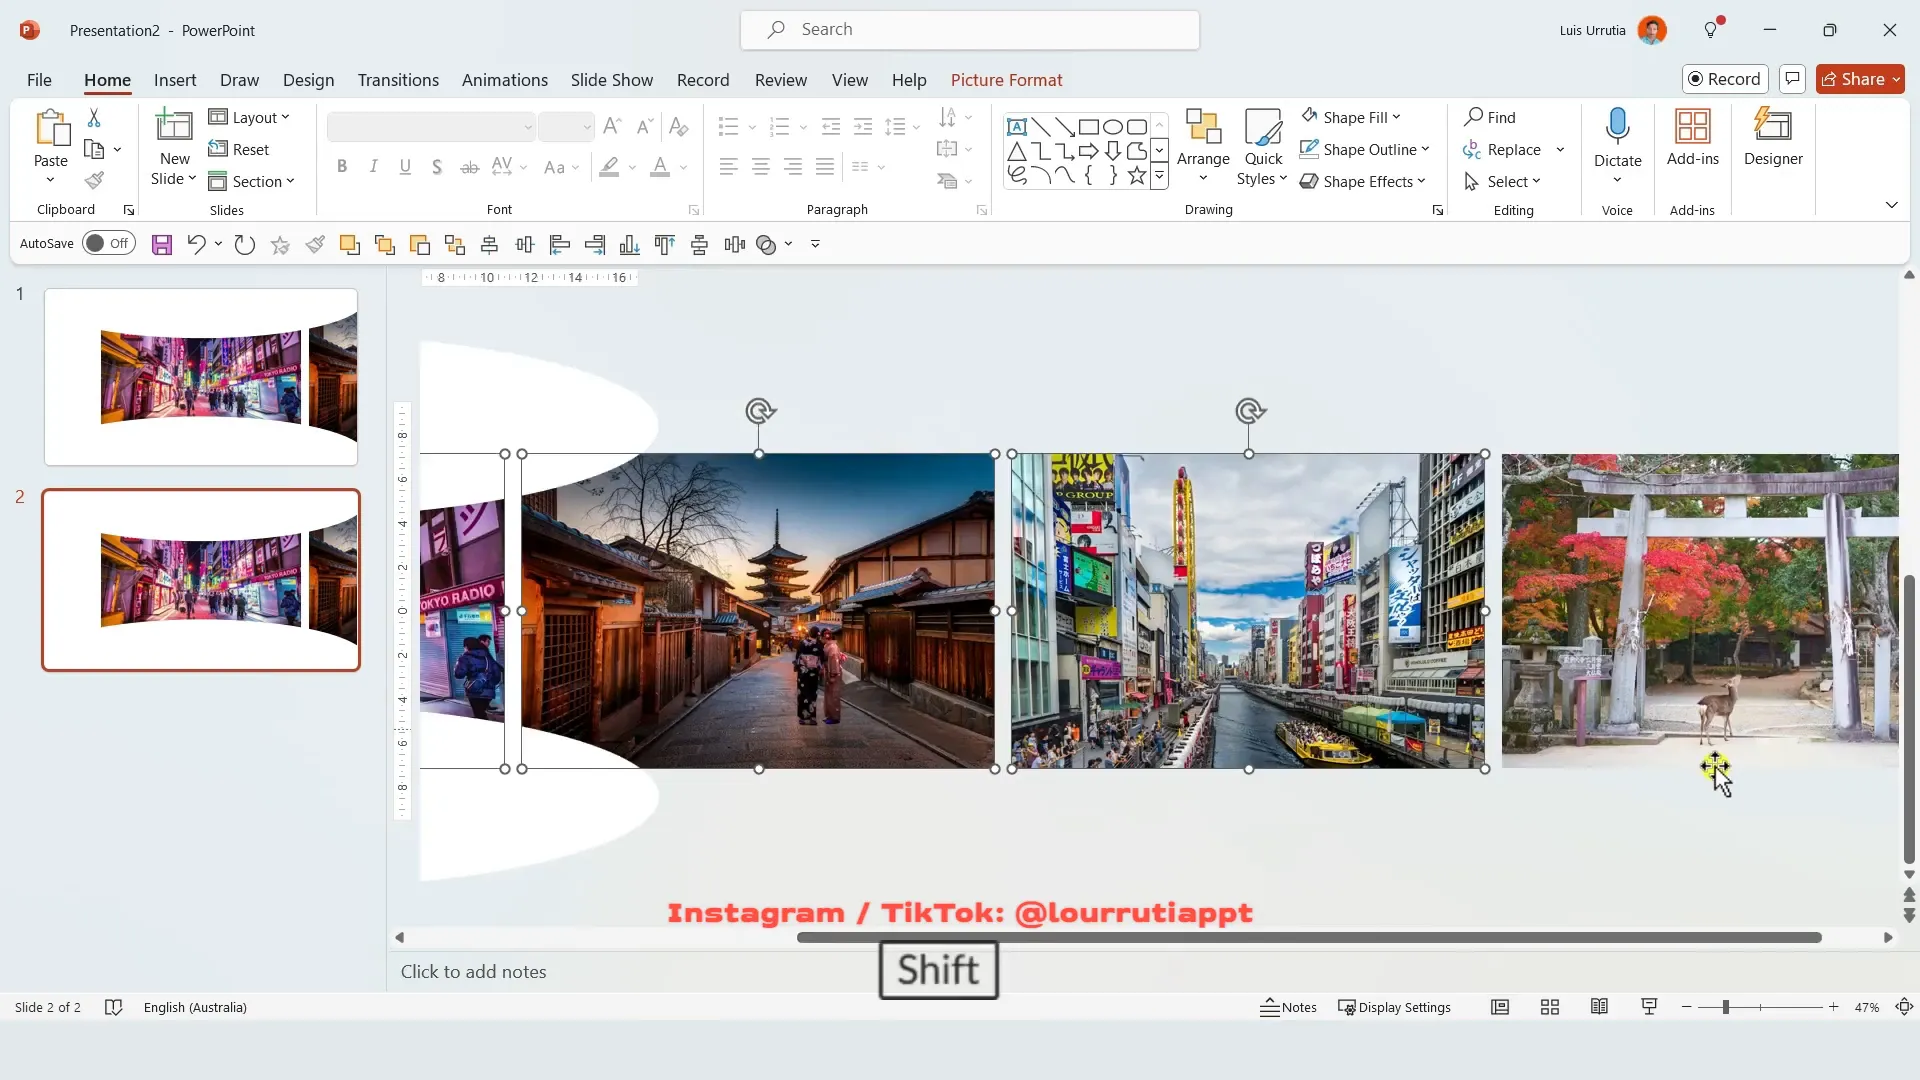Collapse the ribbon with chevron
Screen dimensions: 1920x1080
pyautogui.click(x=1891, y=205)
